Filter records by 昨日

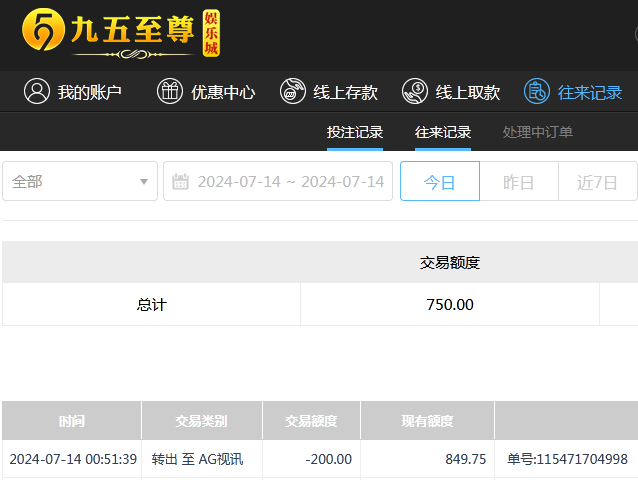pos(519,181)
